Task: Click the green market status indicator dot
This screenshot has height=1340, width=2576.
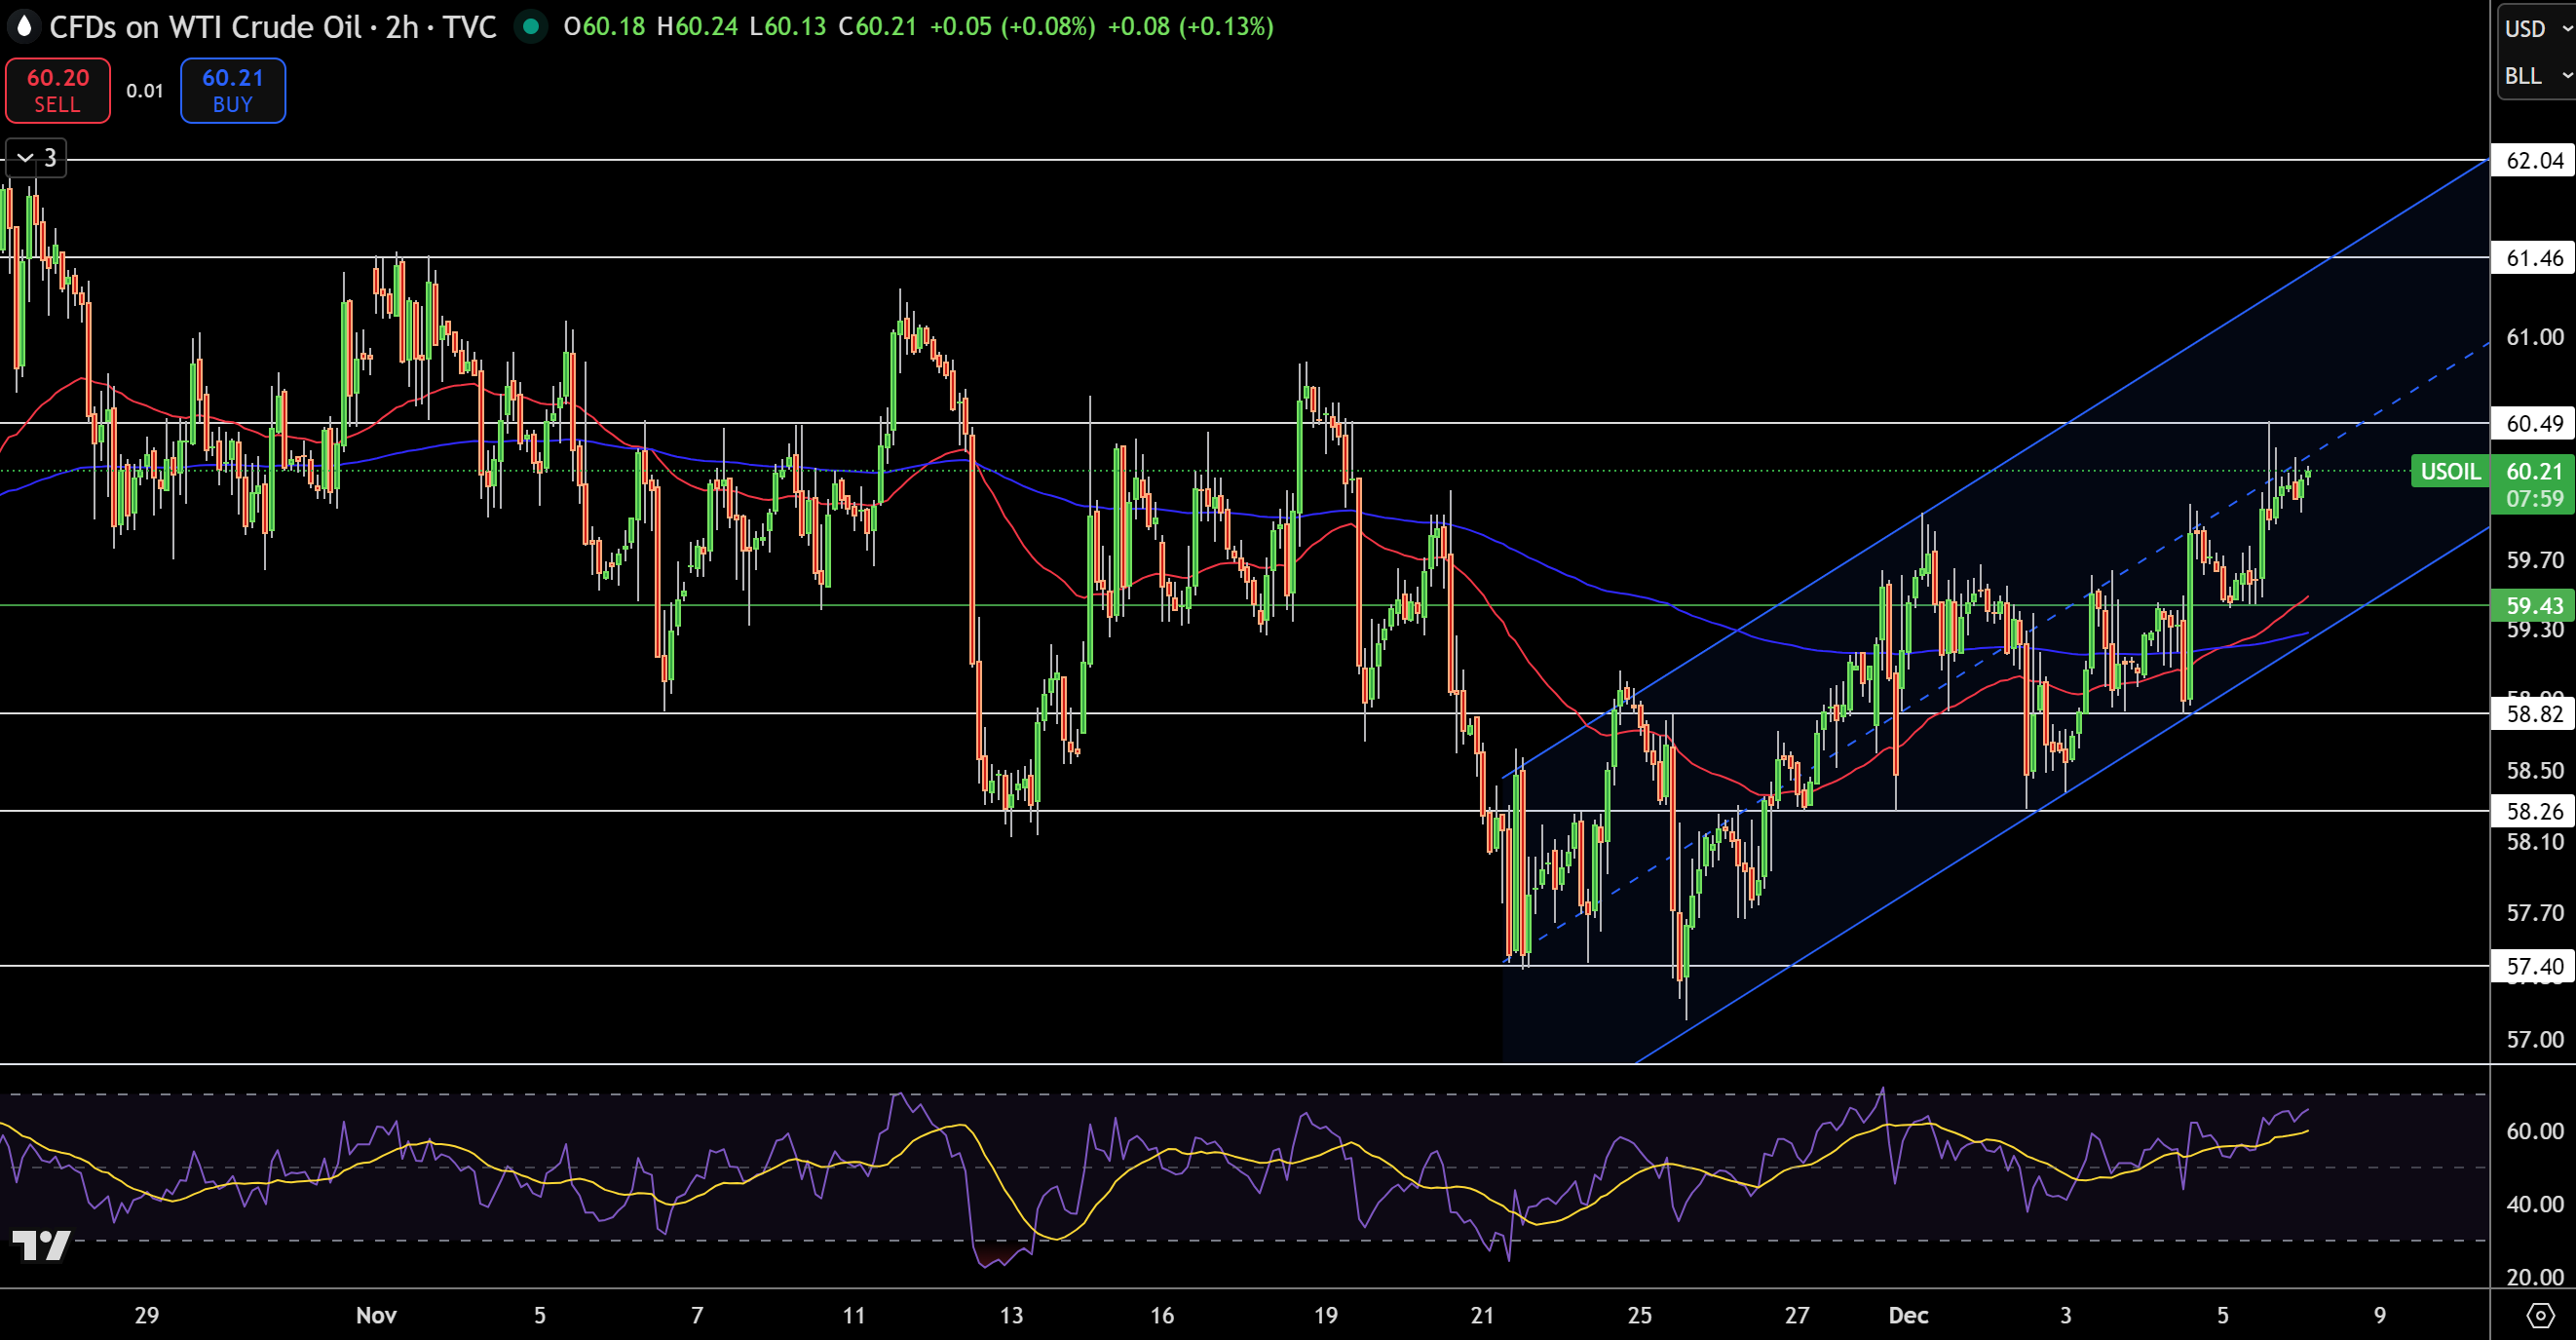Action: point(531,26)
